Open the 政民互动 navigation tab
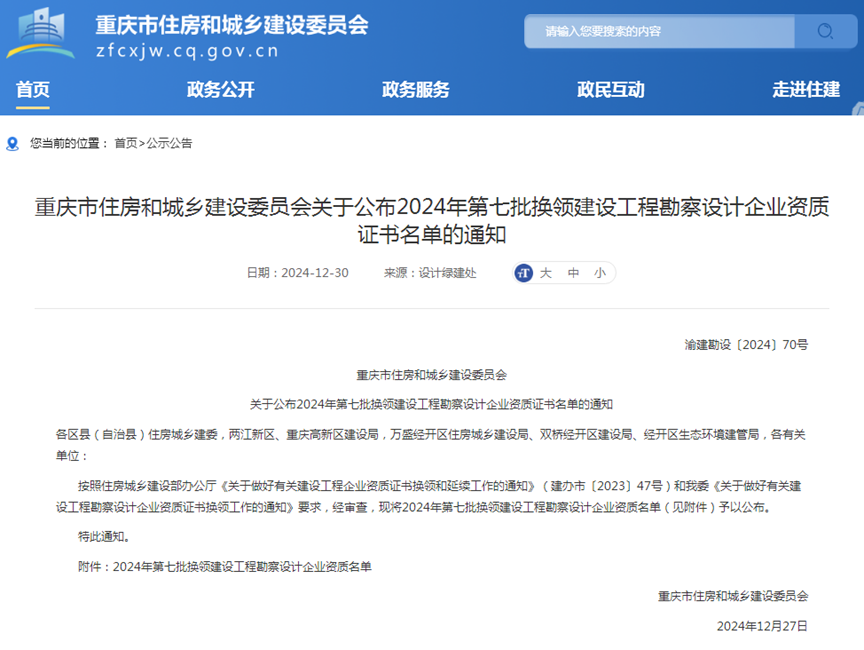Screen dimensions: 864x650 coord(611,89)
